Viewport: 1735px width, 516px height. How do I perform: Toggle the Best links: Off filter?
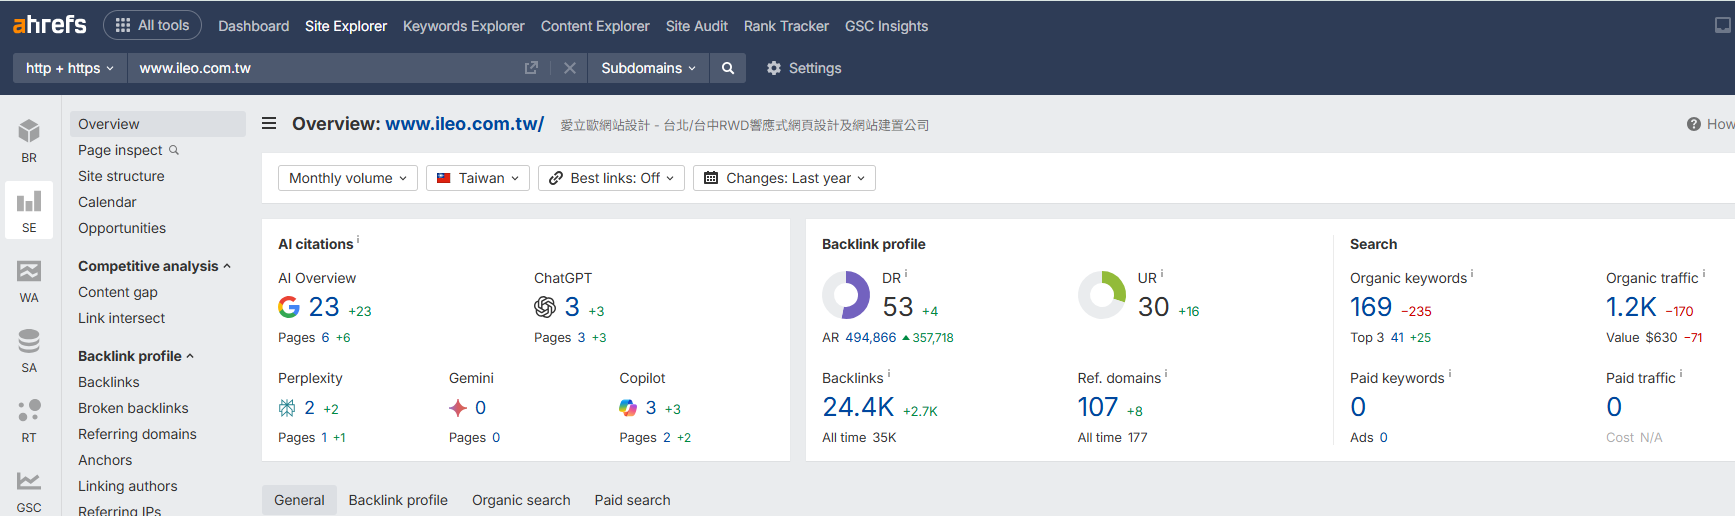(x=611, y=178)
